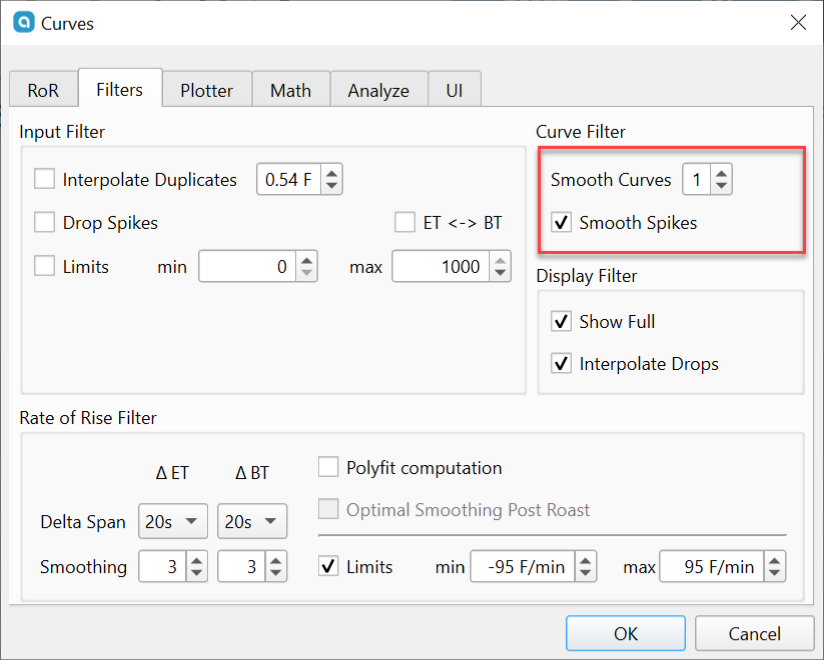Uncheck Limits in Rate of Rise Filter
Viewport: 824px width, 660px height.
328,566
